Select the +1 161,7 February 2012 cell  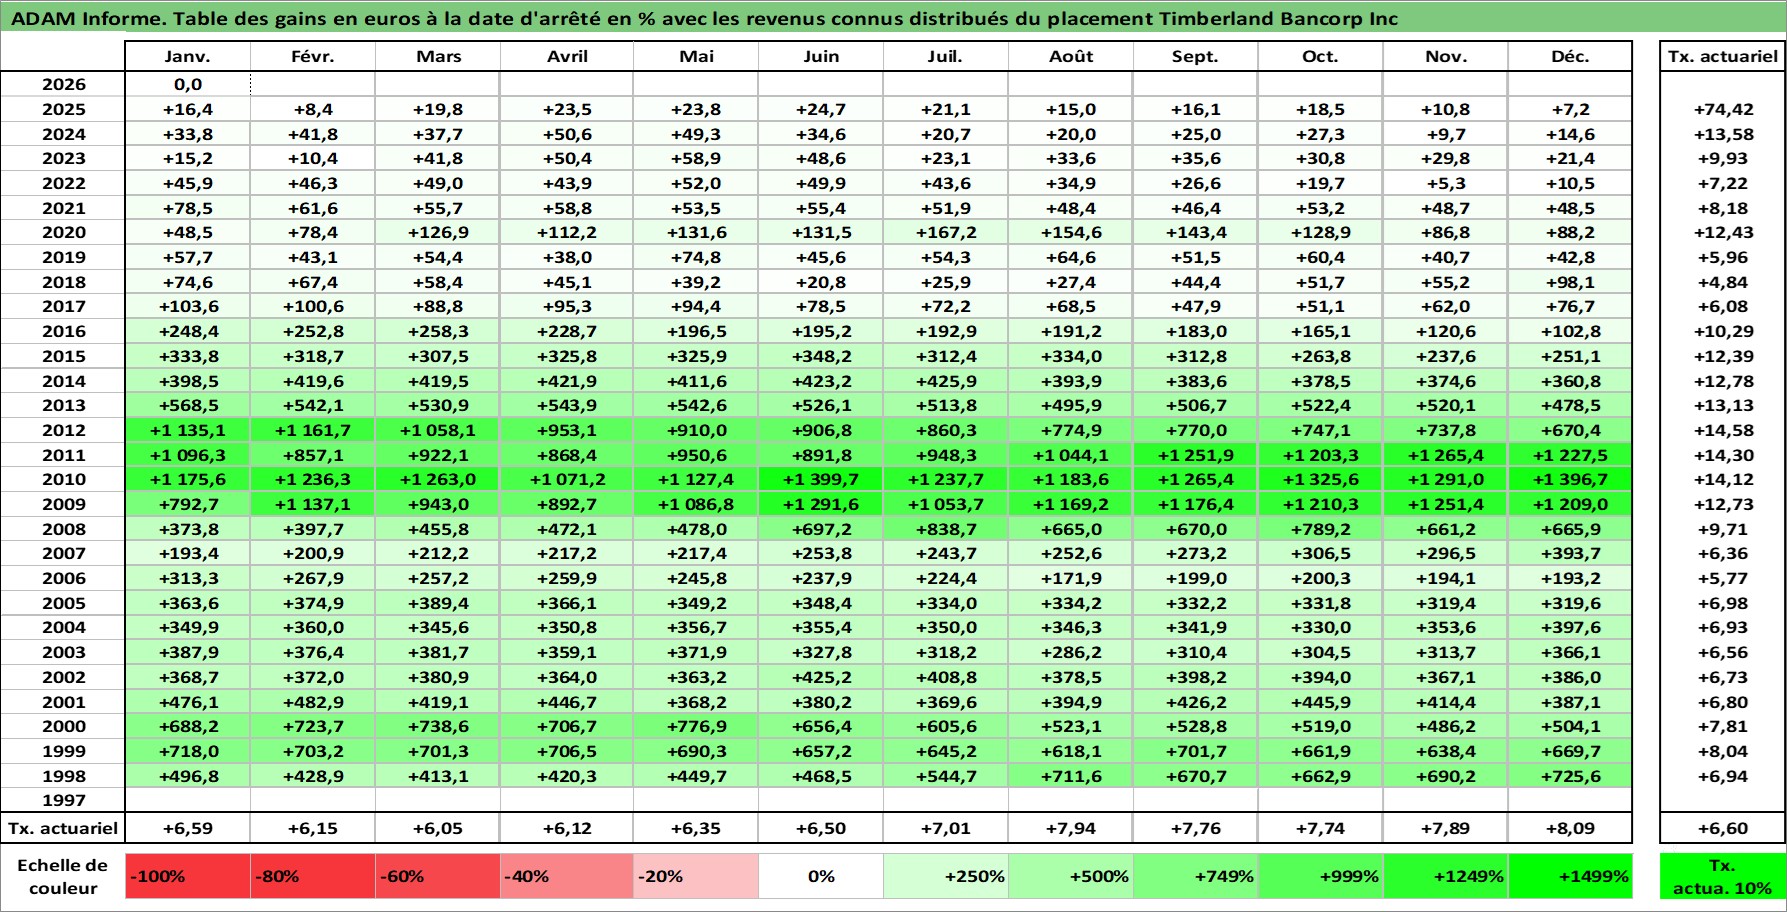coord(312,430)
